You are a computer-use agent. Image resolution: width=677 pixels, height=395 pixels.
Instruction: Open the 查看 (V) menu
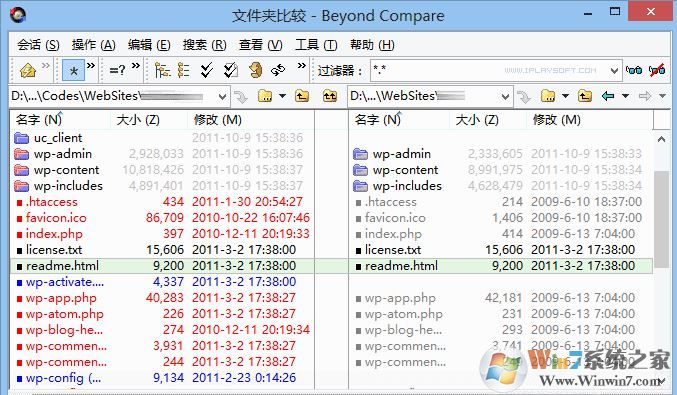pos(260,45)
